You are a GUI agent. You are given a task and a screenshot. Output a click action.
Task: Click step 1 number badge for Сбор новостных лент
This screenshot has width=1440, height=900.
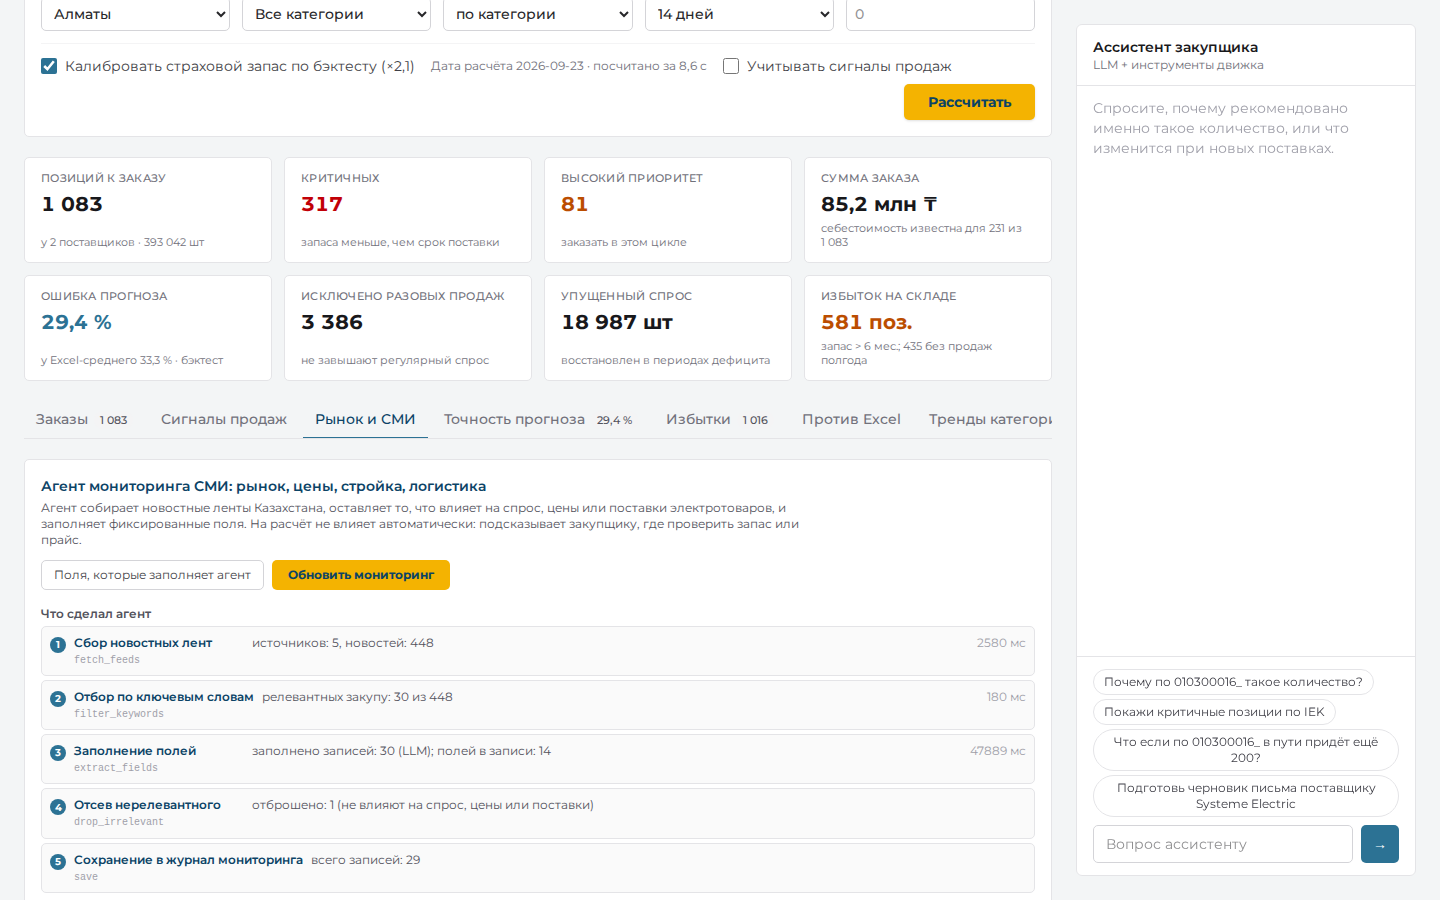[58, 644]
